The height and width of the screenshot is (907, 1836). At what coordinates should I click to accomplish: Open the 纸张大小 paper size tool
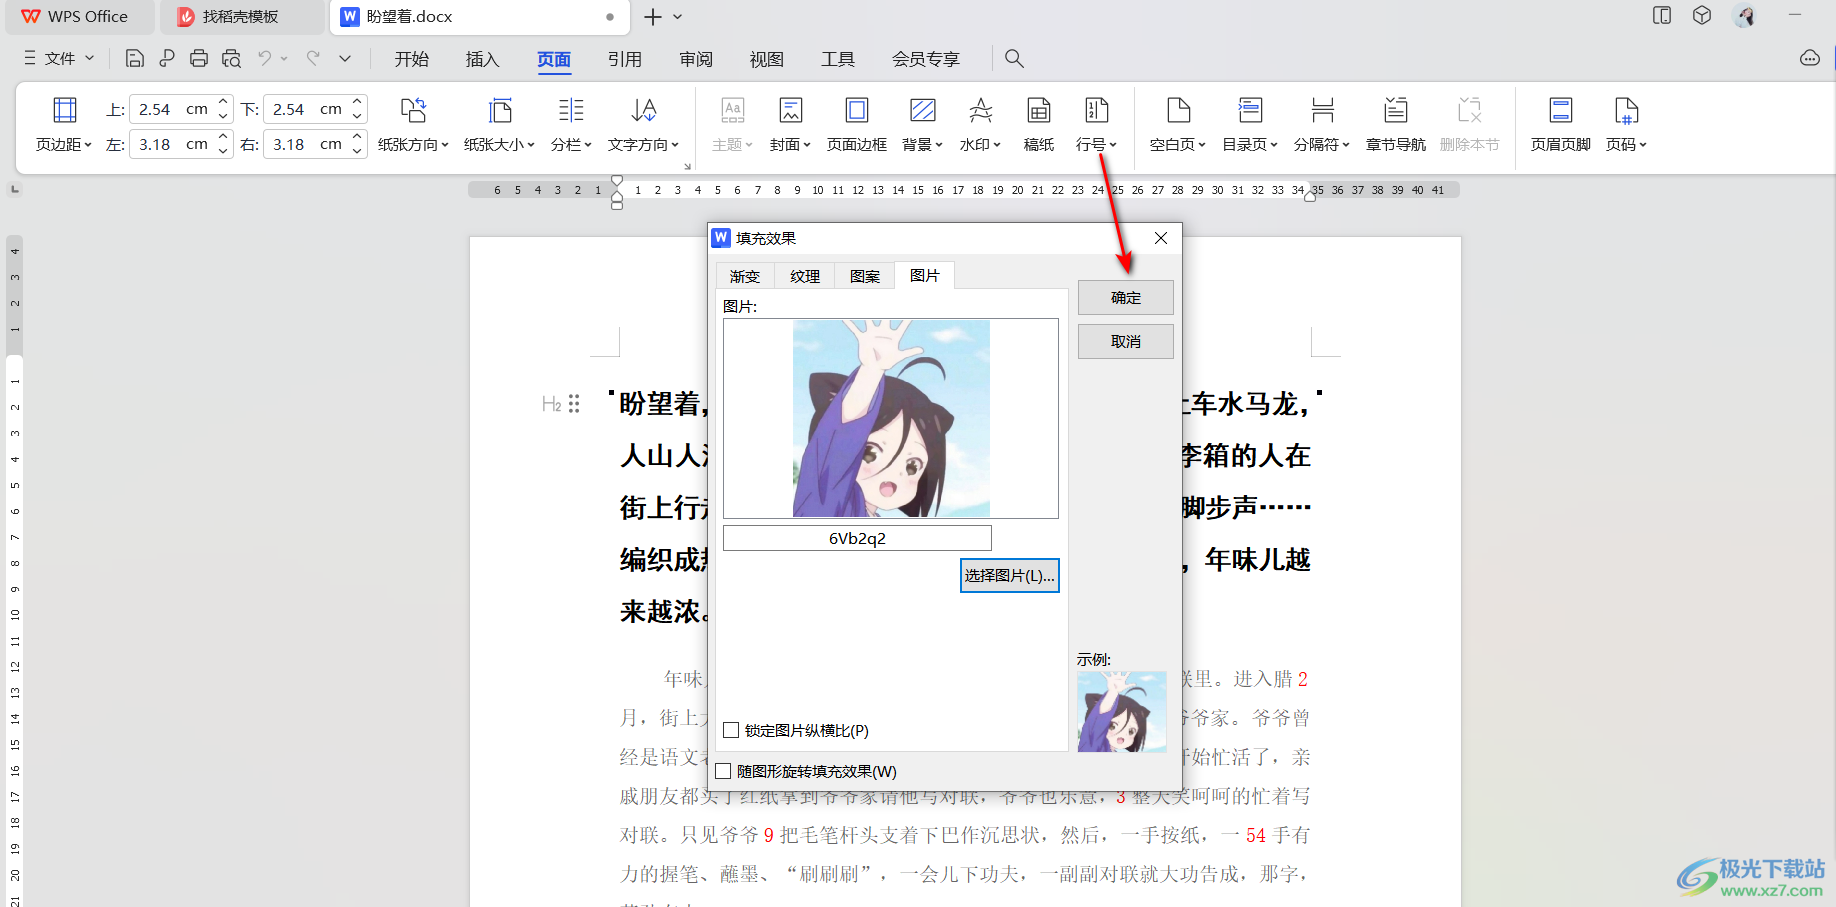coord(499,124)
